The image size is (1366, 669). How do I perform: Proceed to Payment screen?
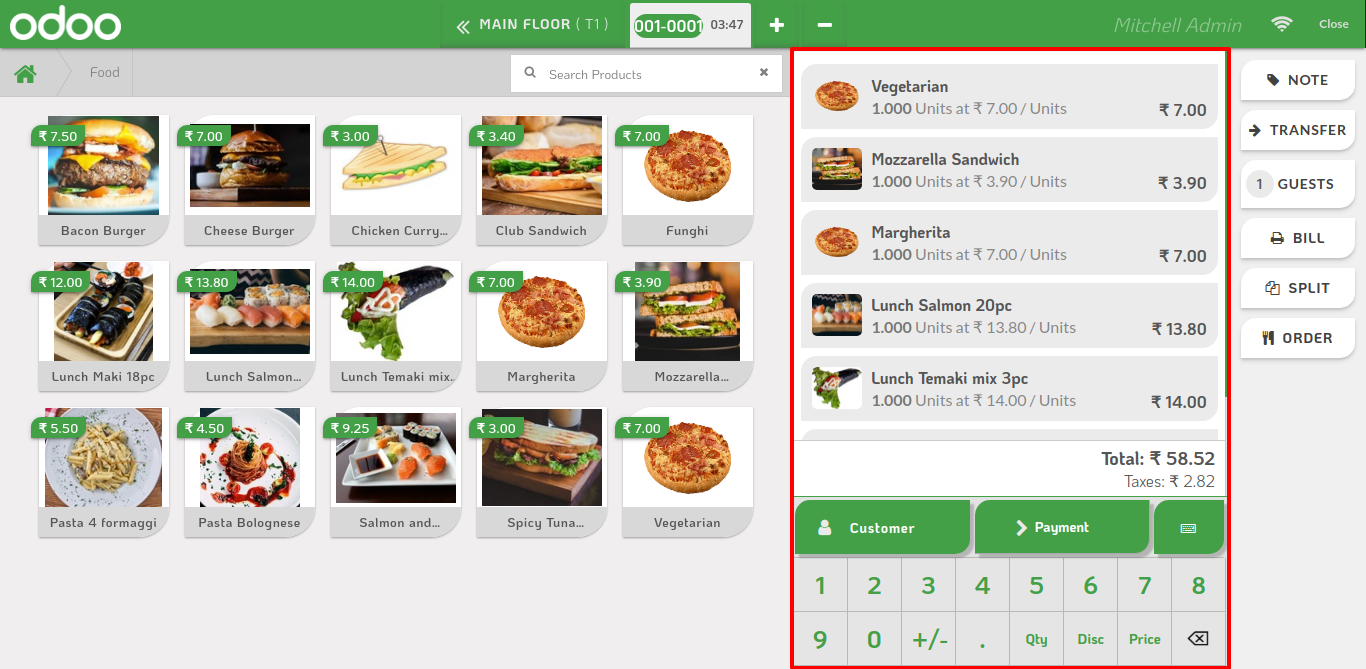1061,527
